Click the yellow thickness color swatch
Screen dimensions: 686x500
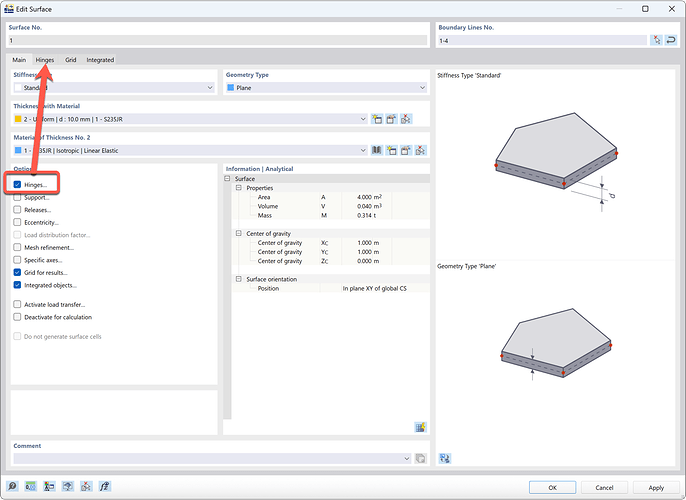pyautogui.click(x=18, y=119)
